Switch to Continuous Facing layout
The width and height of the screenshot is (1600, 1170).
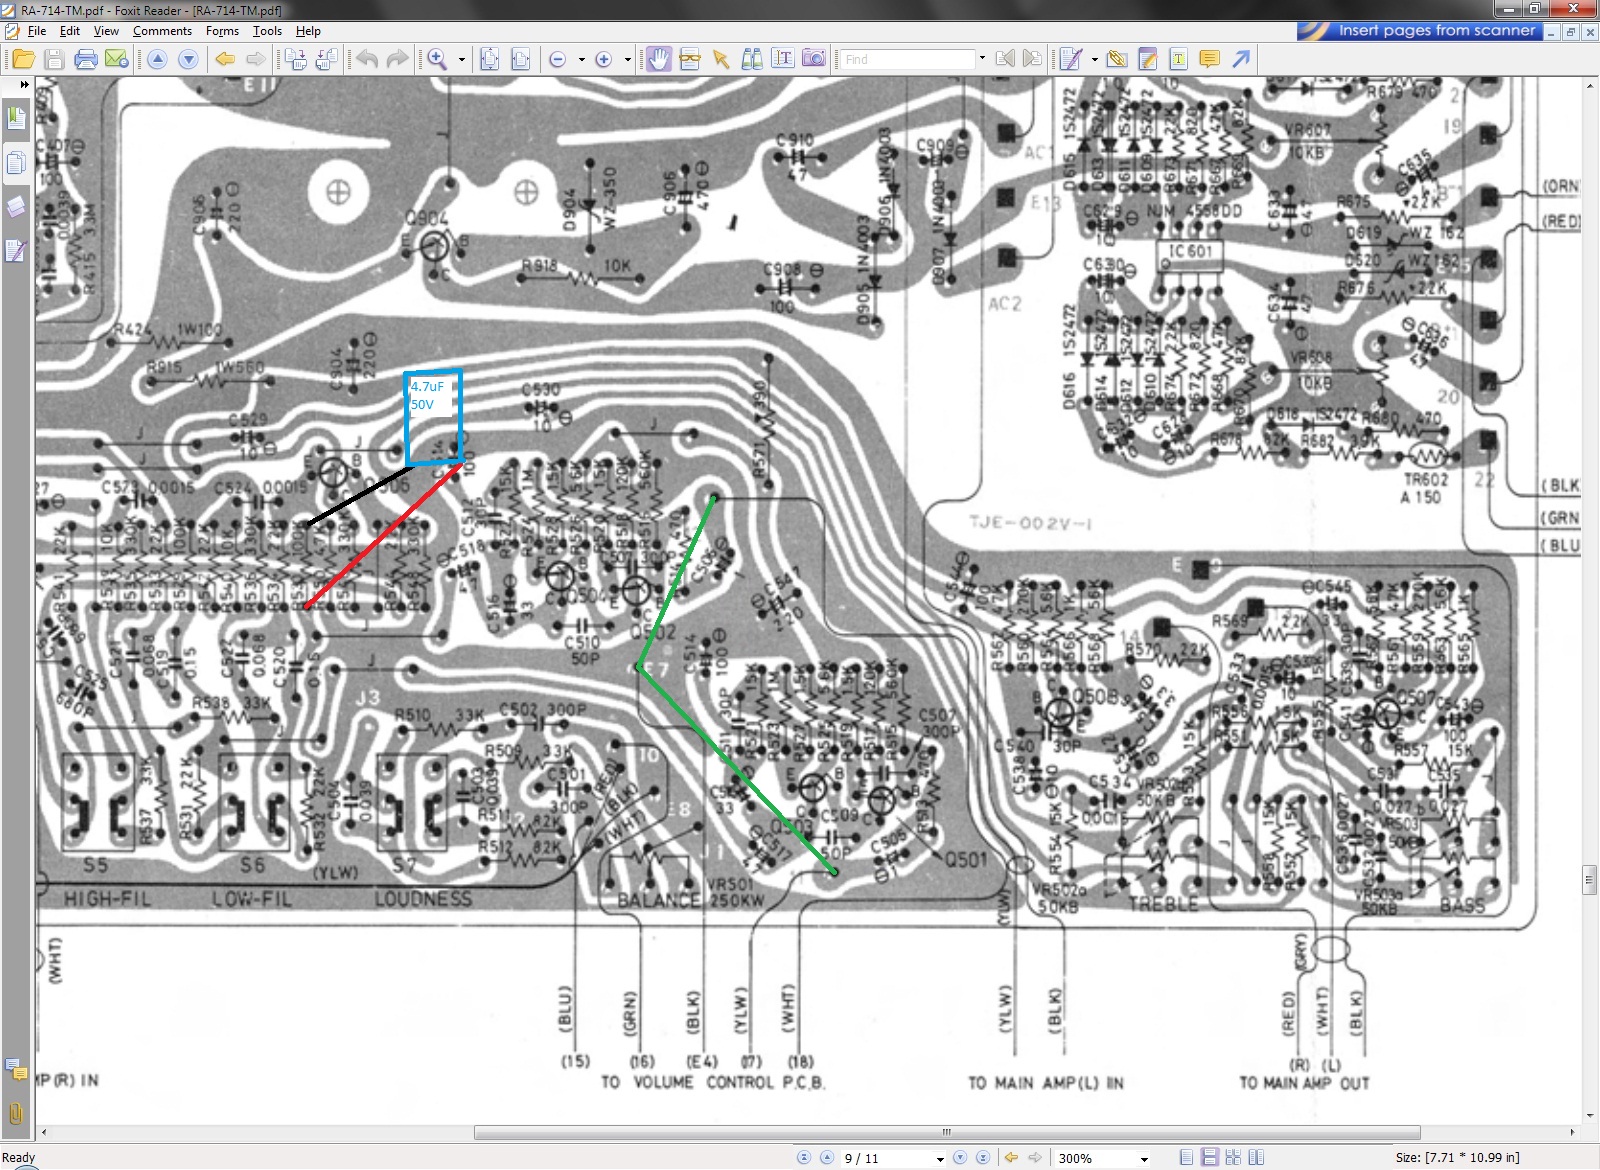(x=1233, y=1158)
